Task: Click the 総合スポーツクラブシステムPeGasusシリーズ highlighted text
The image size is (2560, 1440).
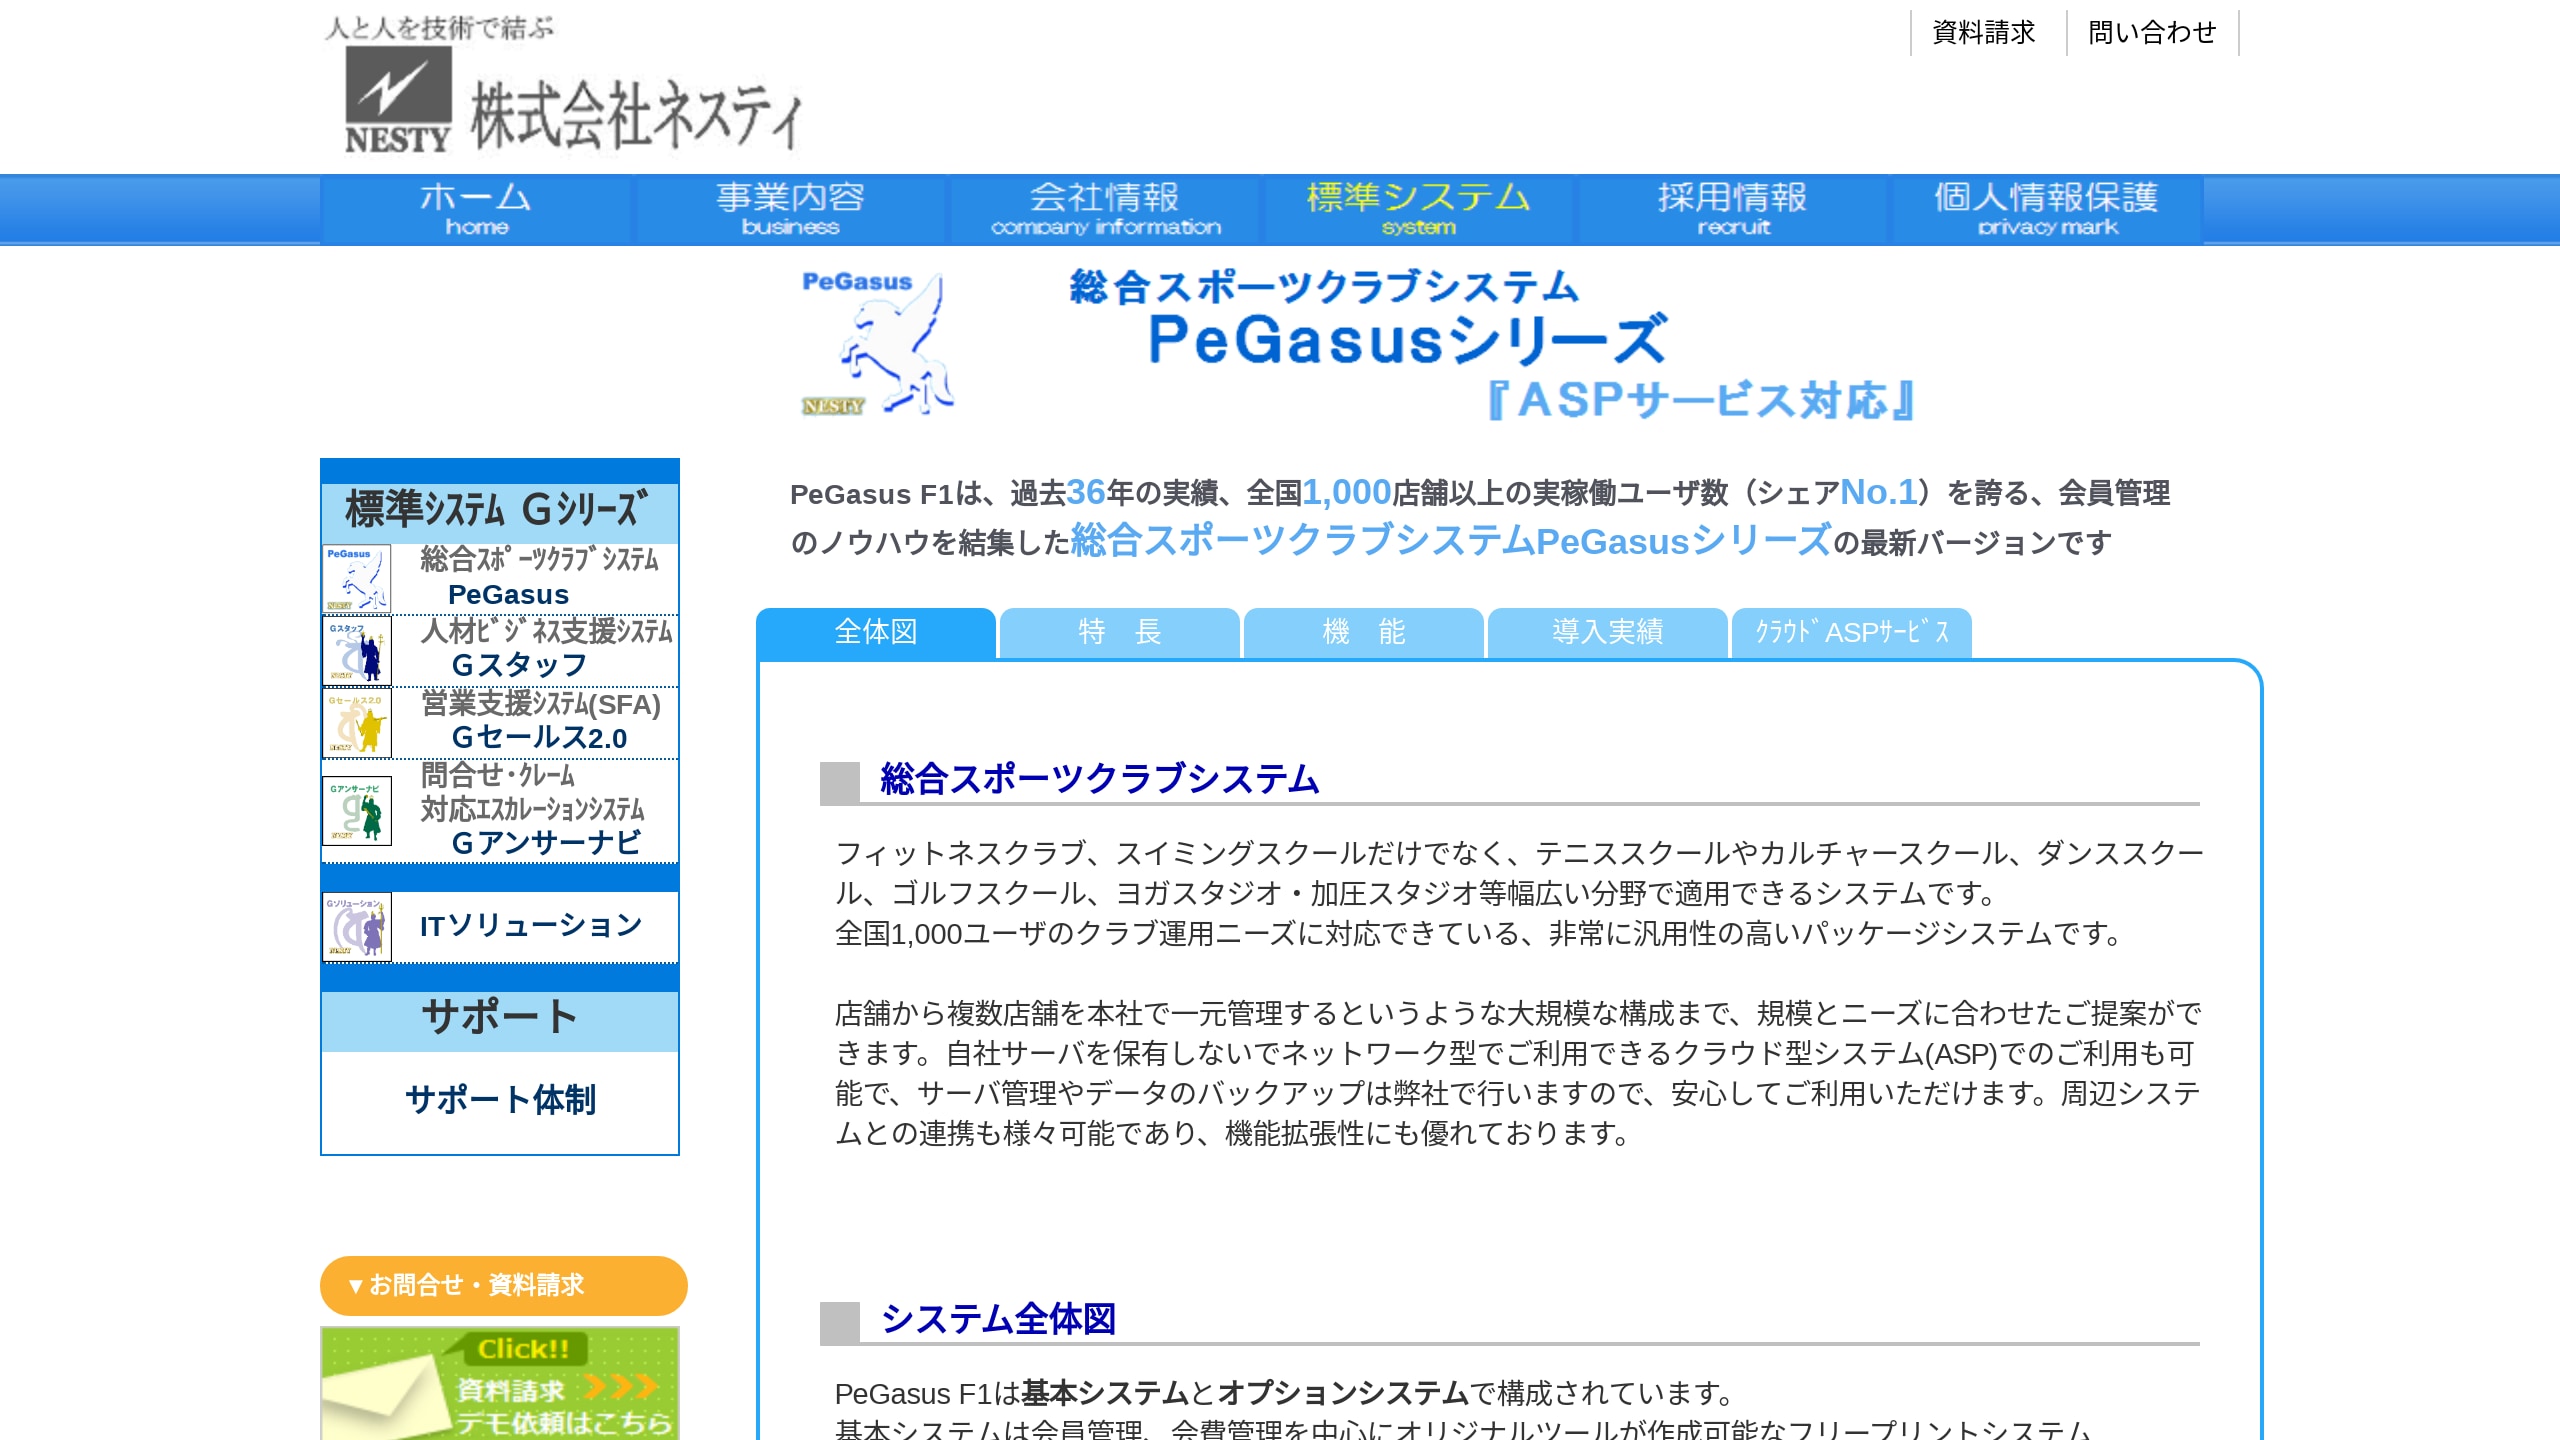Action: tap(1451, 541)
